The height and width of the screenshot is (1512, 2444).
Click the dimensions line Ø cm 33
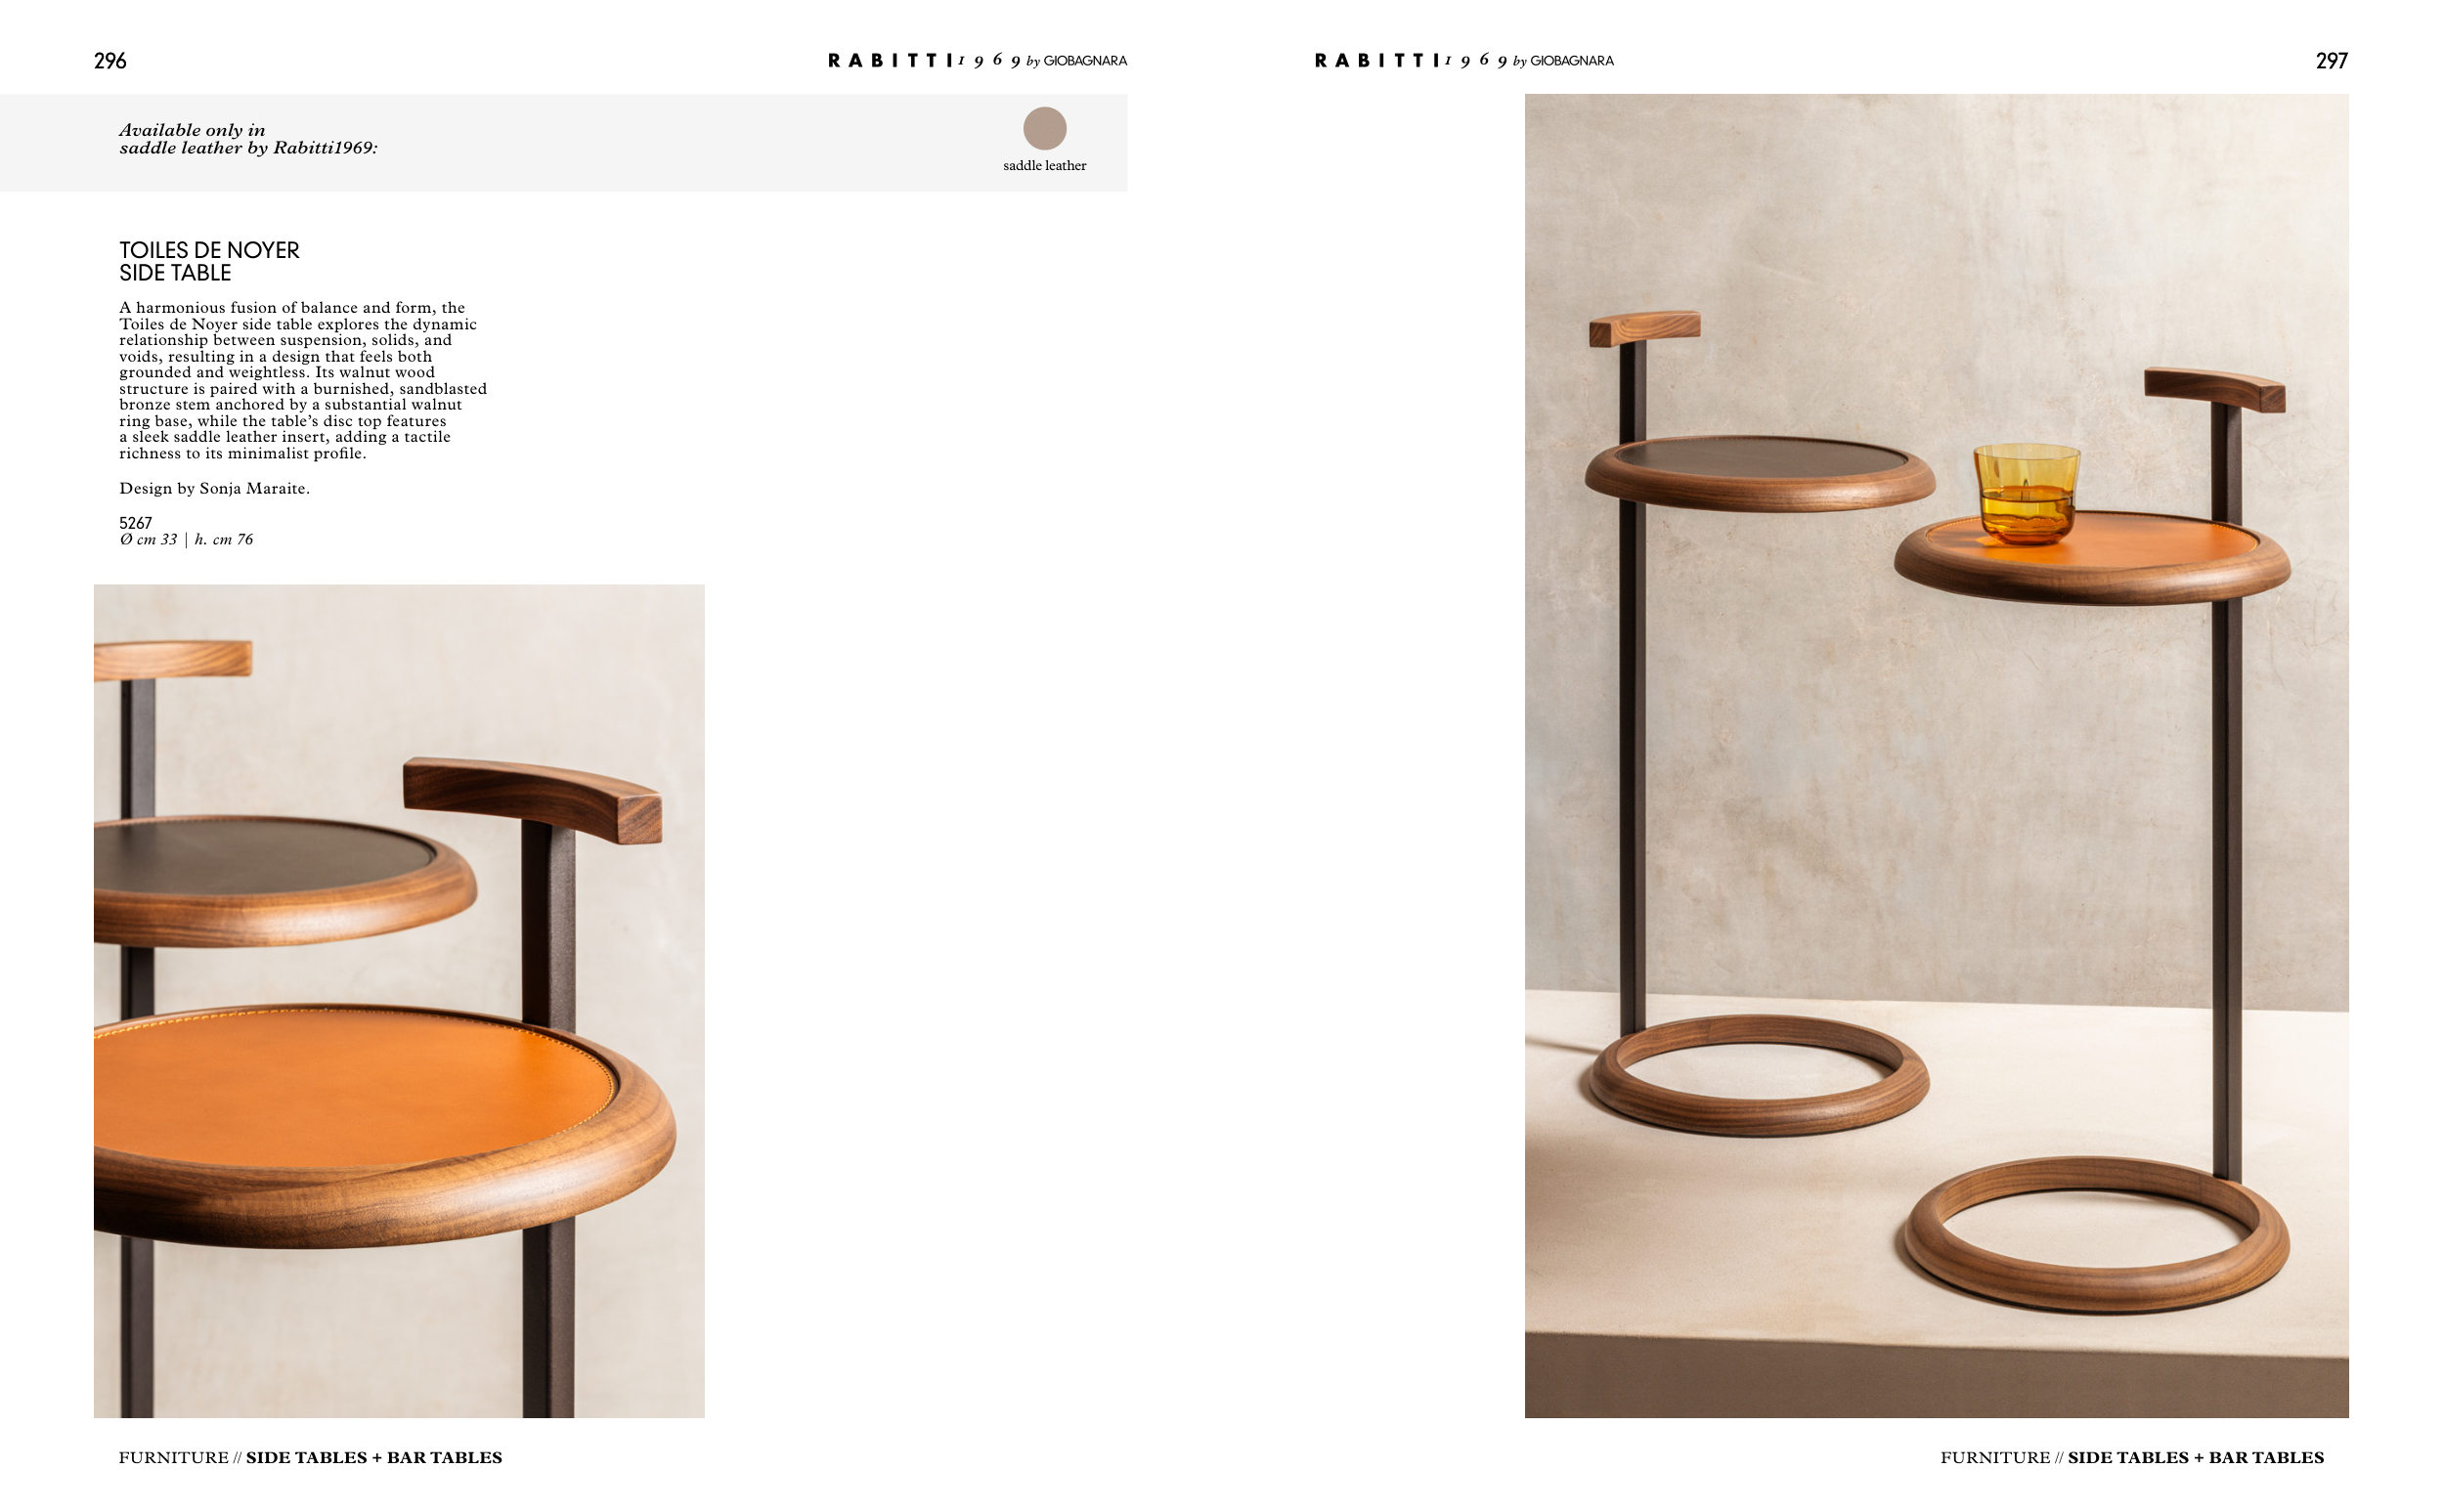186,539
